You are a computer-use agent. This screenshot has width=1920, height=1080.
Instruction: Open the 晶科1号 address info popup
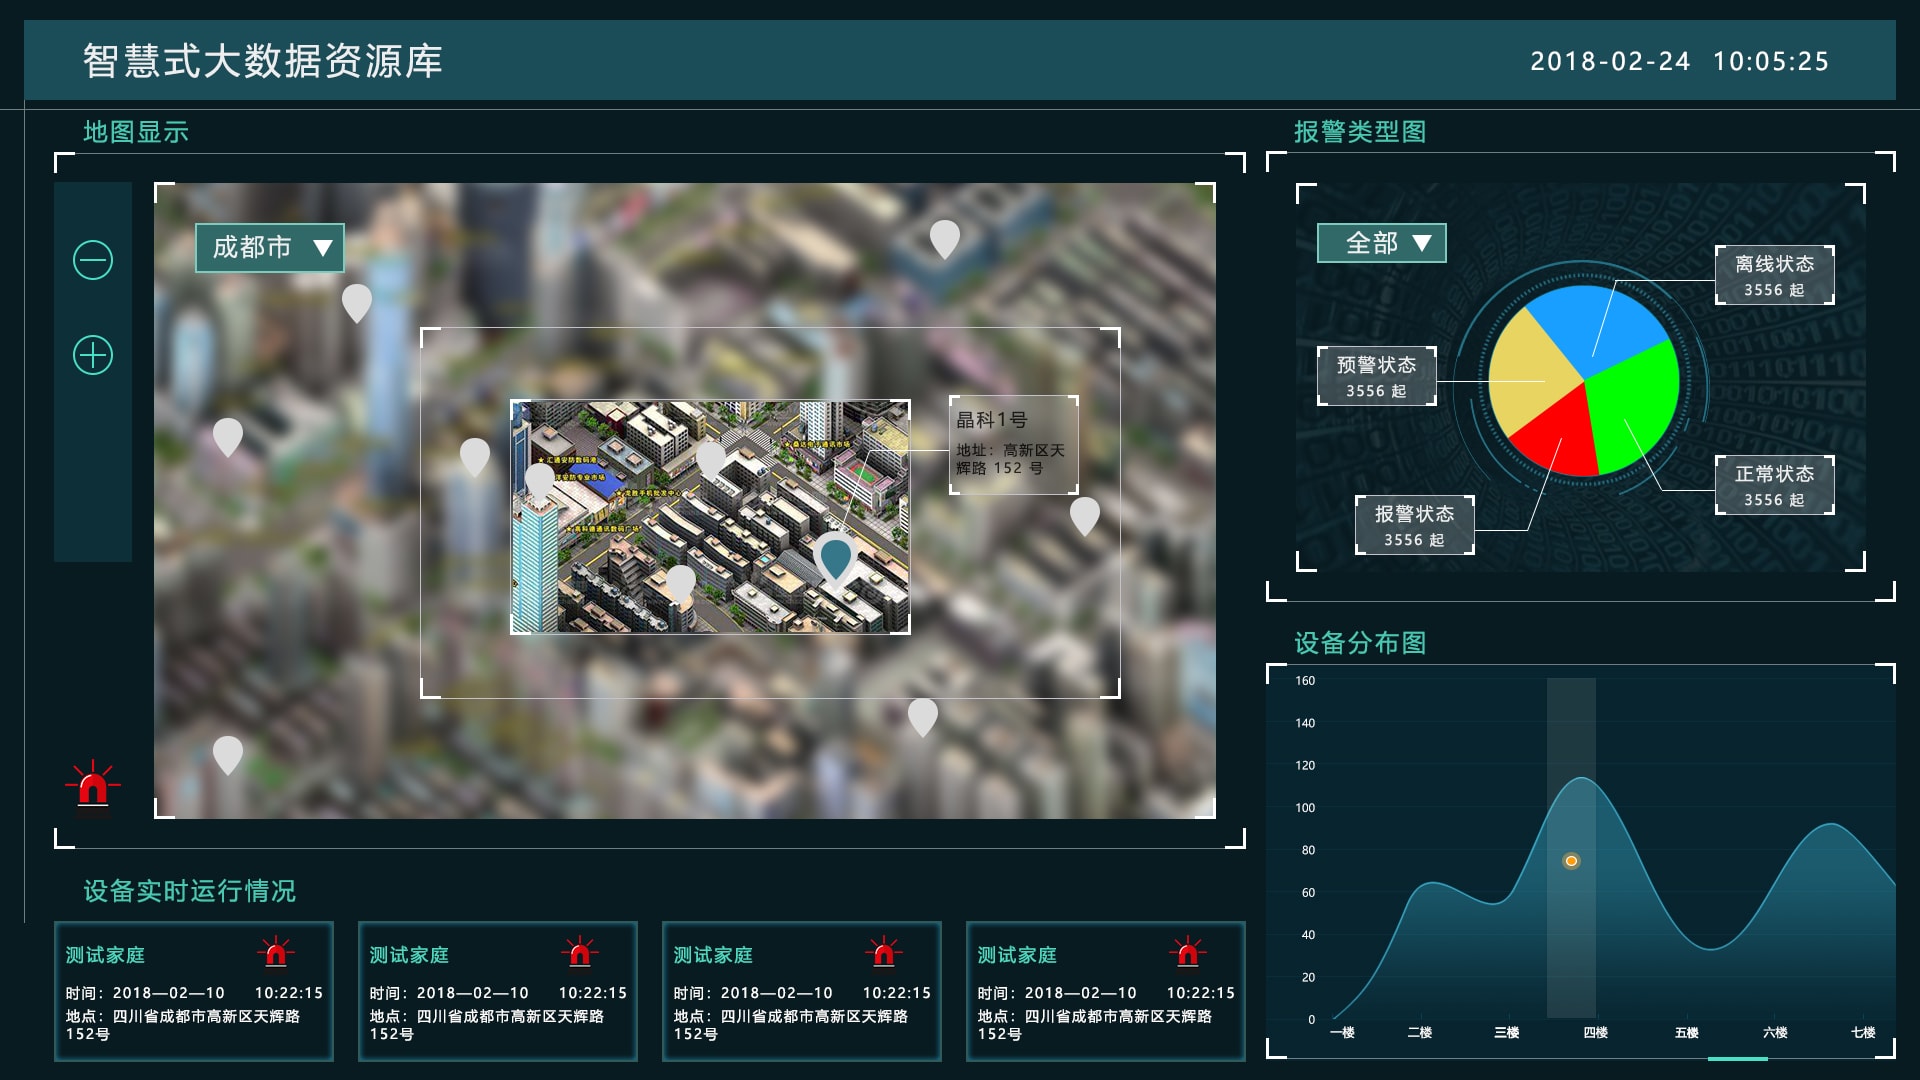tap(1013, 444)
